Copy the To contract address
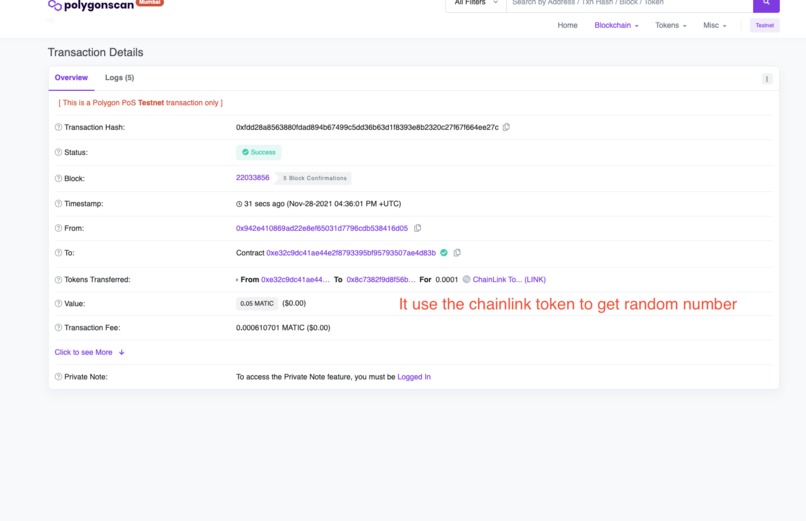Viewport: 806px width, 521px height. point(457,253)
